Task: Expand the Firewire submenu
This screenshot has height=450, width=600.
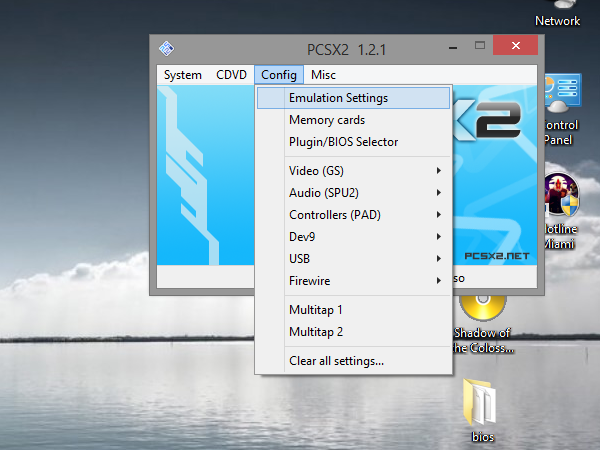Action: (353, 281)
